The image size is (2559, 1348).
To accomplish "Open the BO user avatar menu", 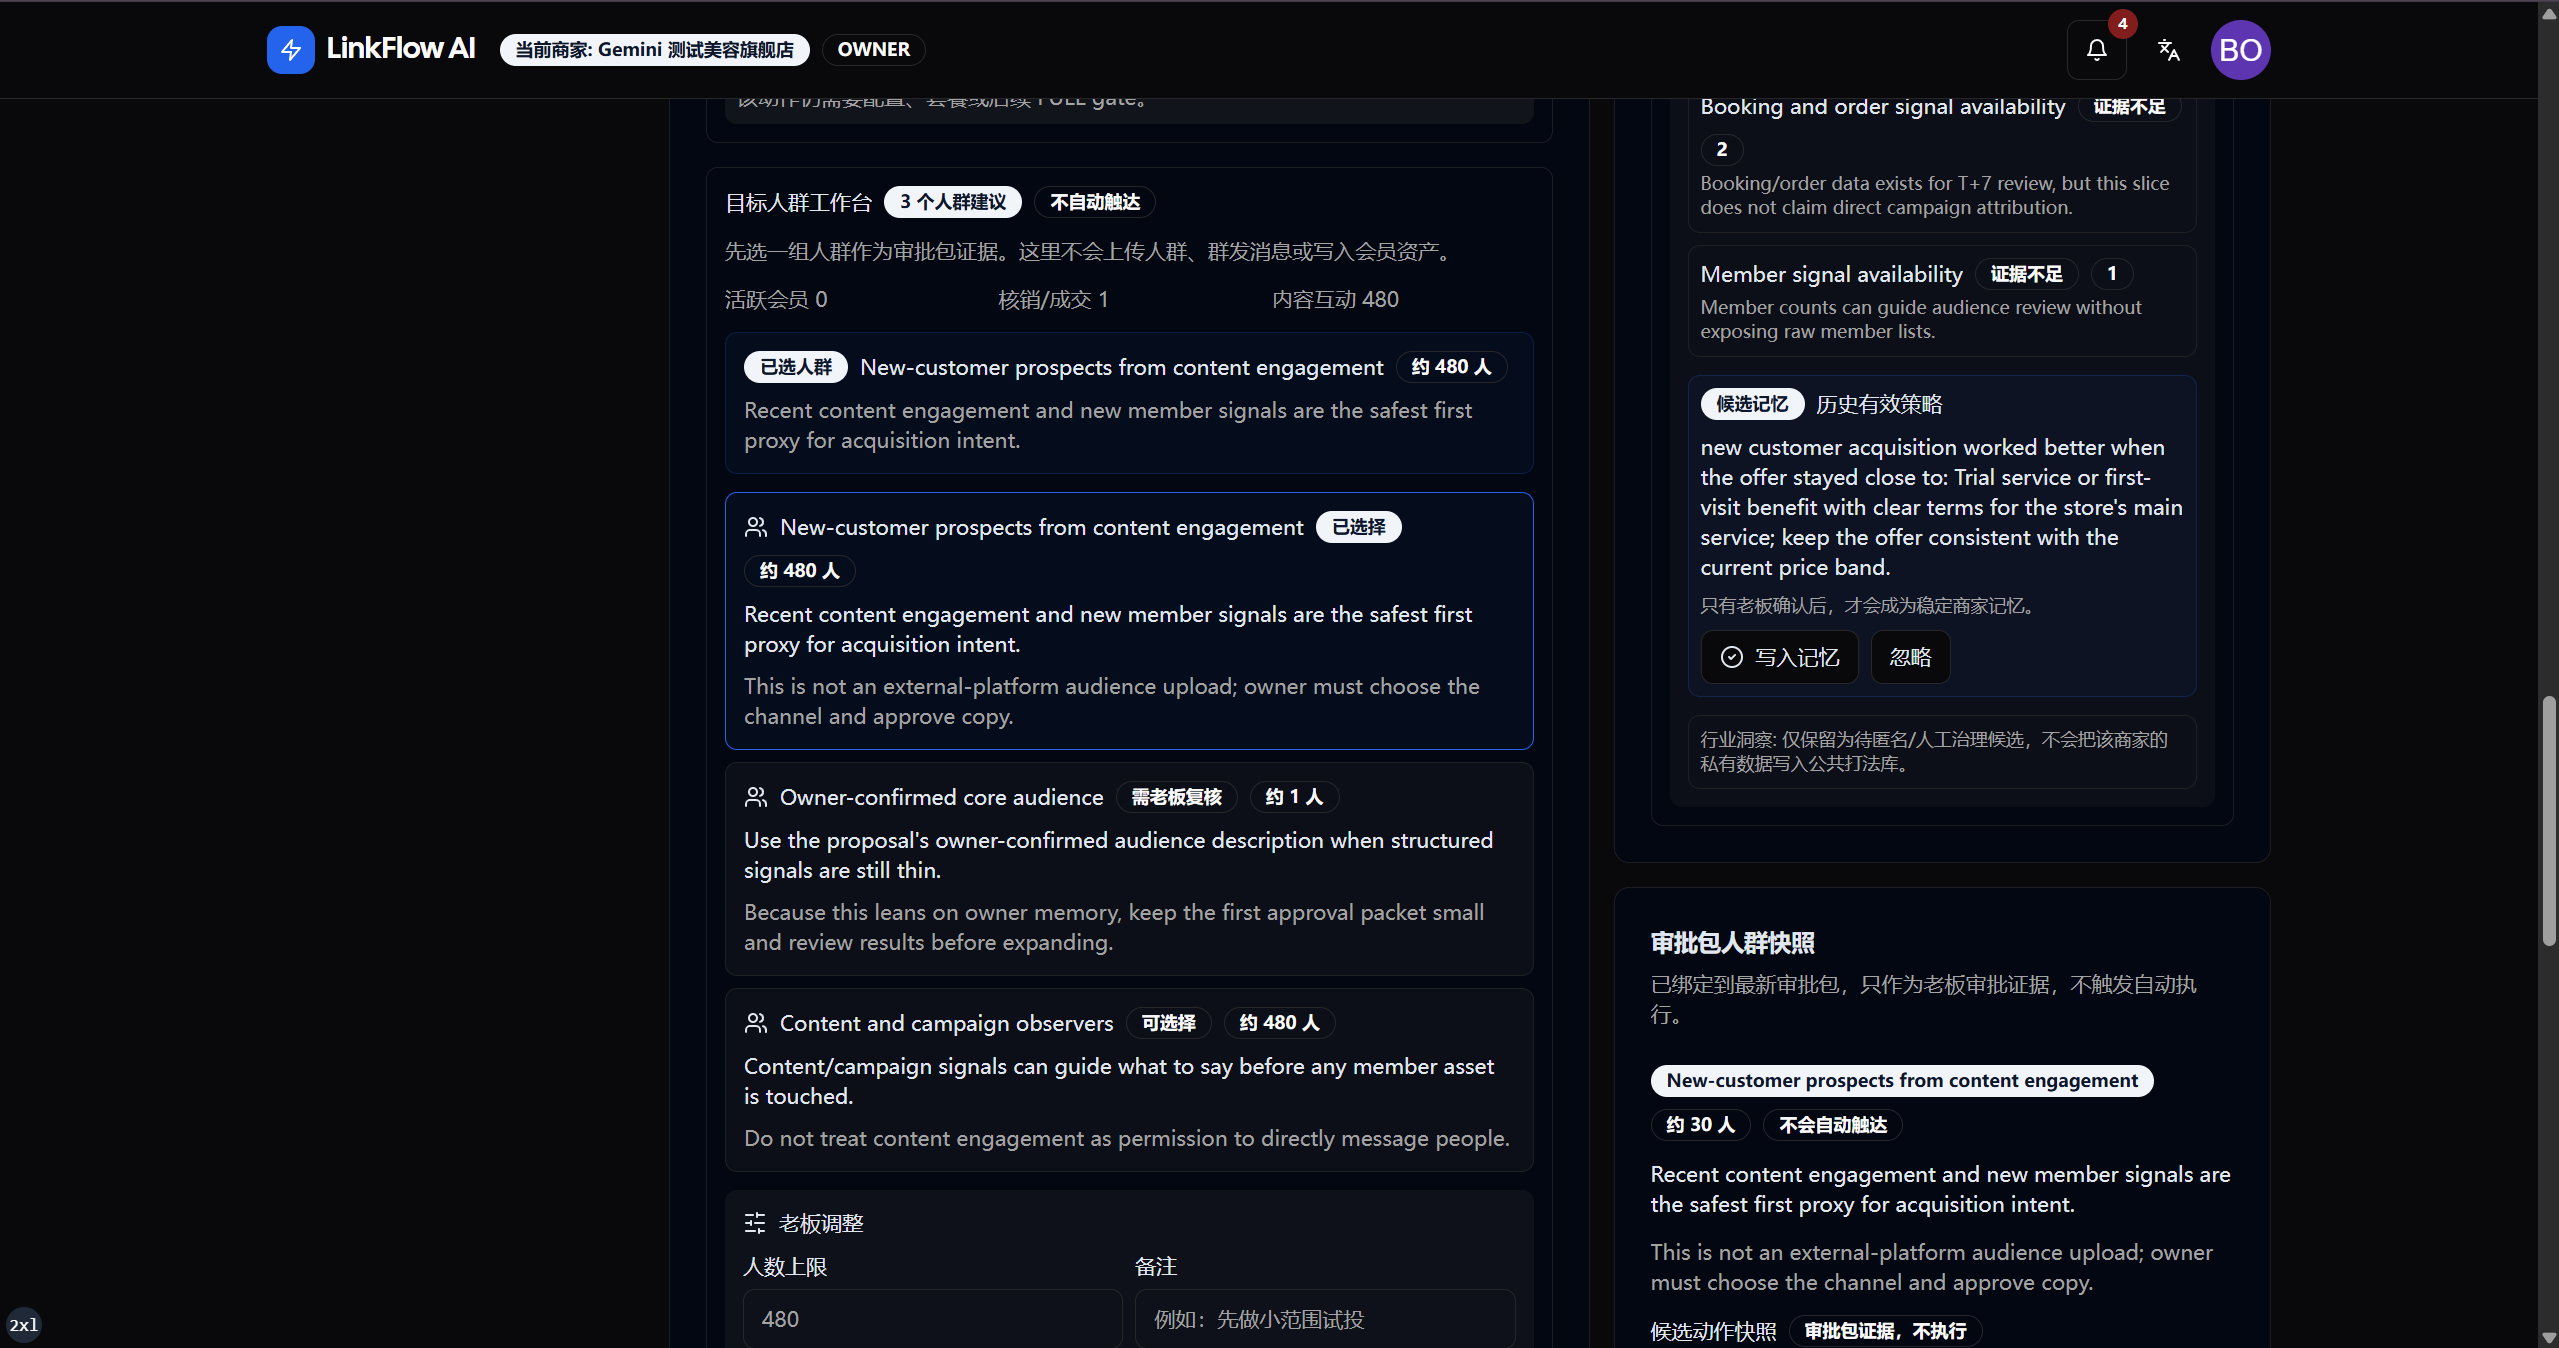I will click(2240, 50).
